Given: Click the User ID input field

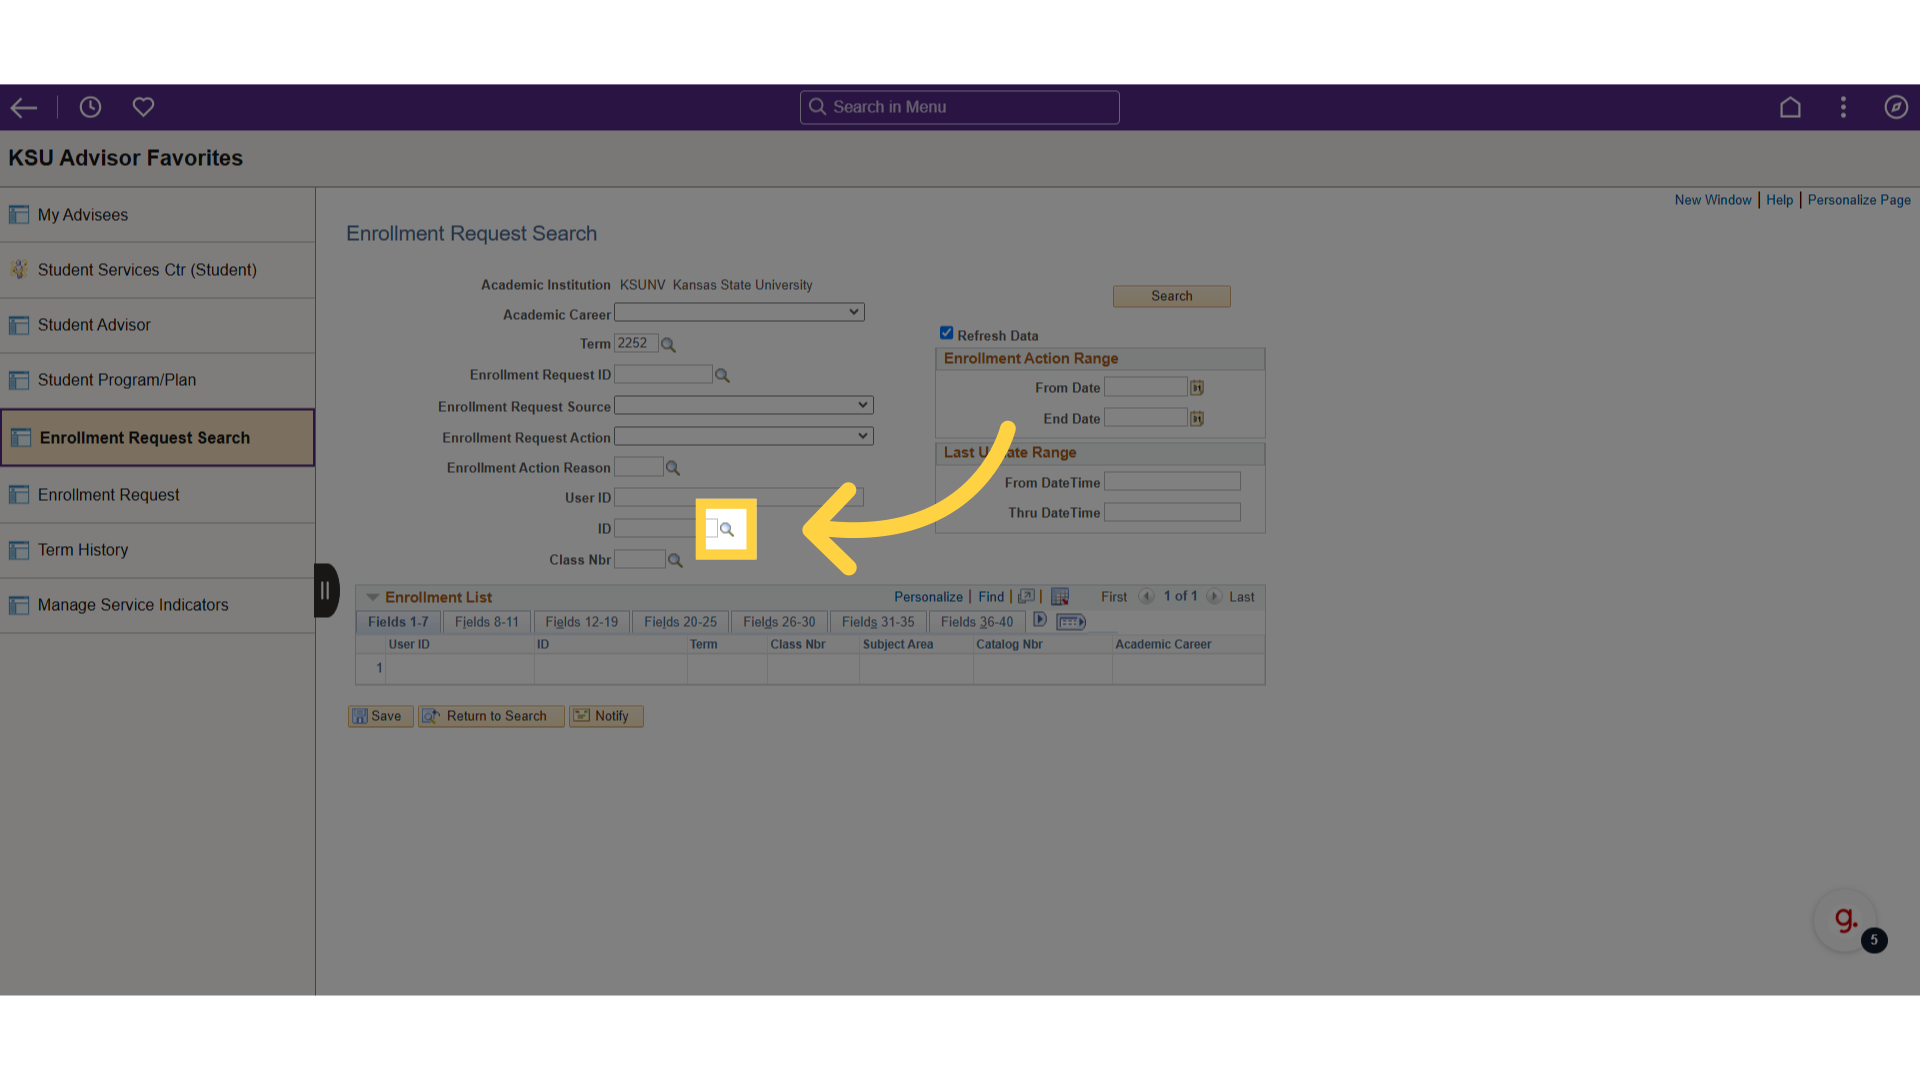Looking at the screenshot, I should click(739, 497).
